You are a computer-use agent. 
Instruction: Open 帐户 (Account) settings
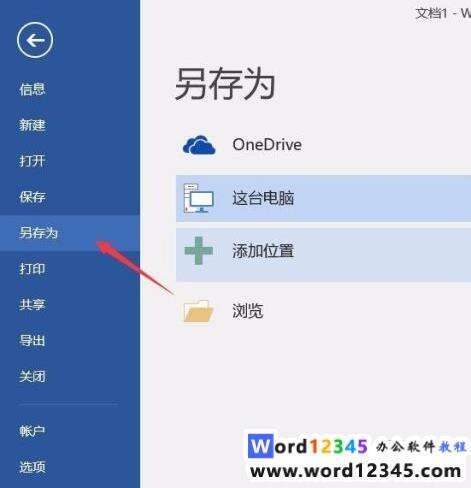pos(32,431)
